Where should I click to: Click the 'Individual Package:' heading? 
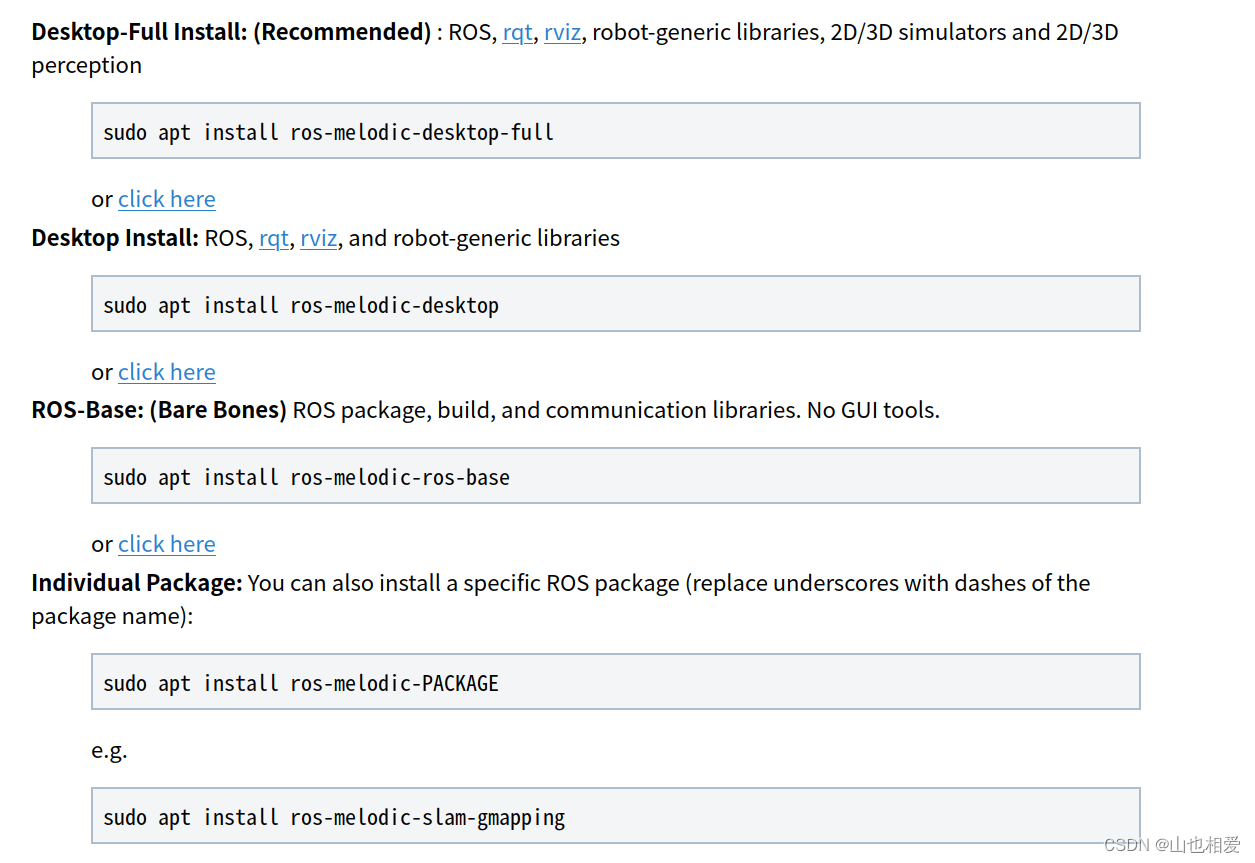tap(137, 583)
